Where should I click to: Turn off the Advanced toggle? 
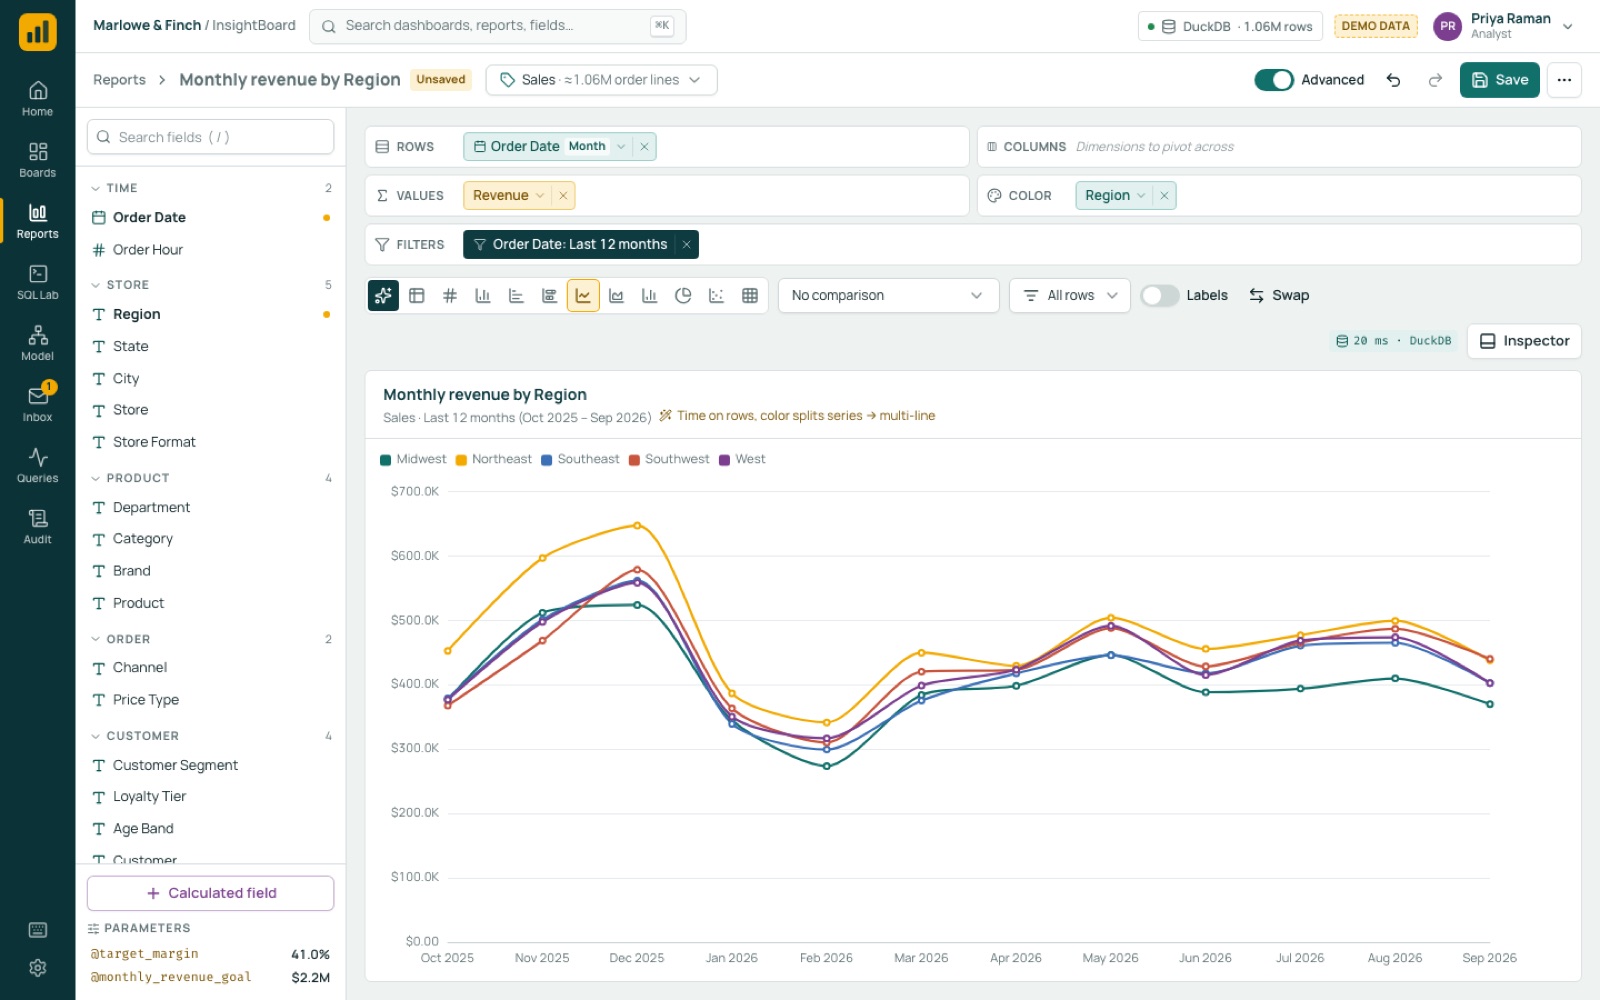(1274, 80)
